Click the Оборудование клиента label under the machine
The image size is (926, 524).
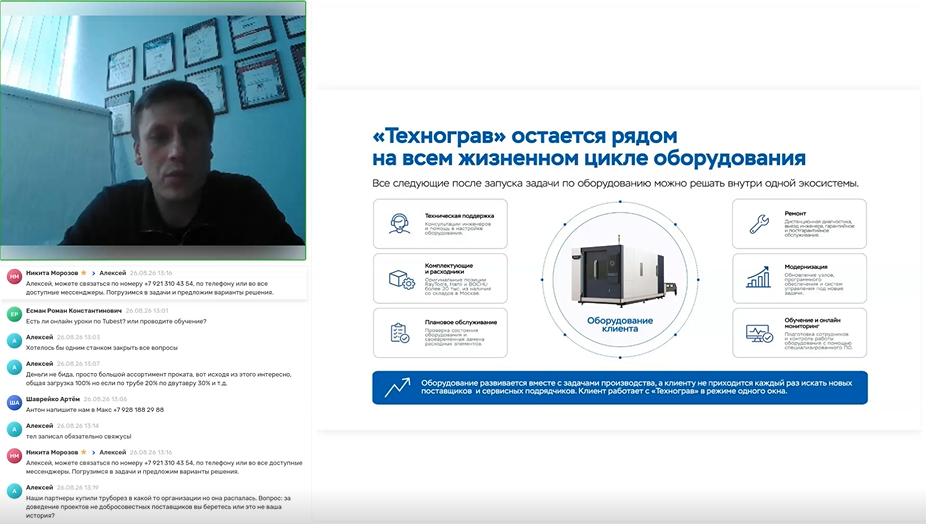[x=619, y=324]
